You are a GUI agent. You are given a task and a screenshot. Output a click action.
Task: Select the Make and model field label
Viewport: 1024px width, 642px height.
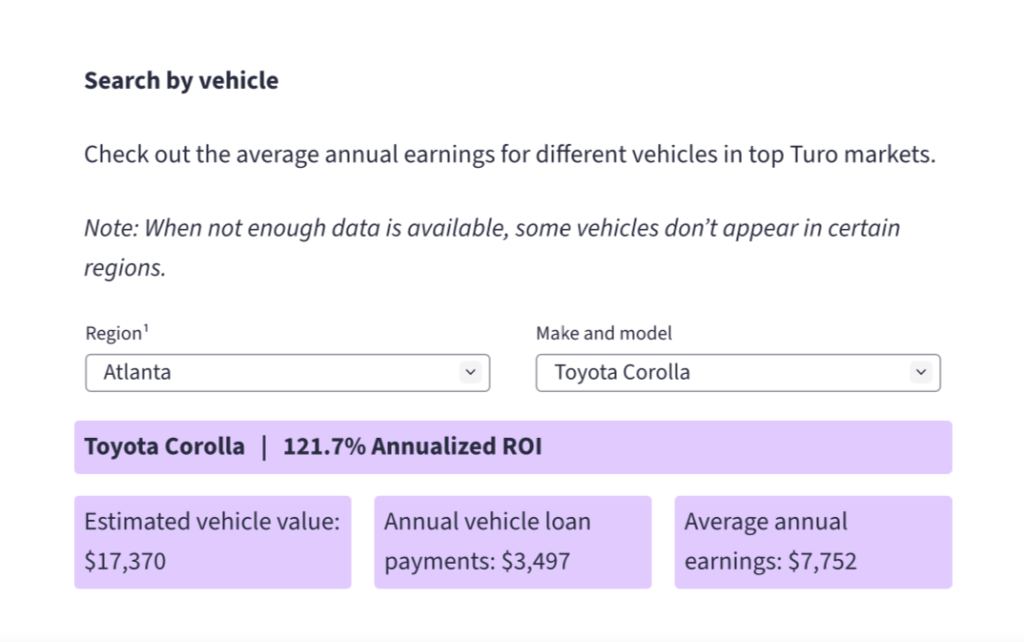(603, 332)
